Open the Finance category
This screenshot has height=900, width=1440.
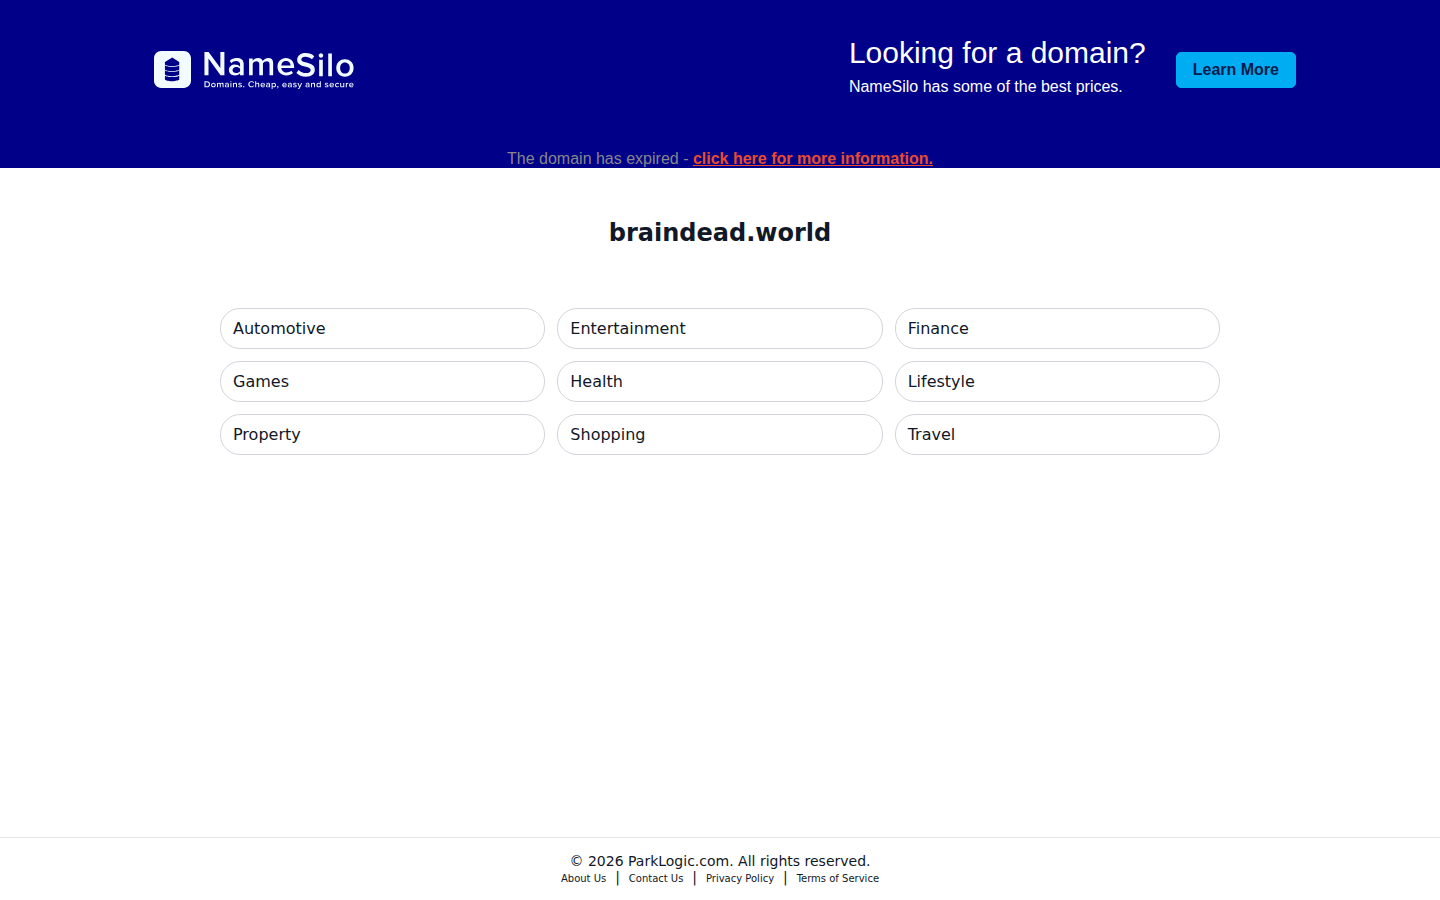(1057, 328)
